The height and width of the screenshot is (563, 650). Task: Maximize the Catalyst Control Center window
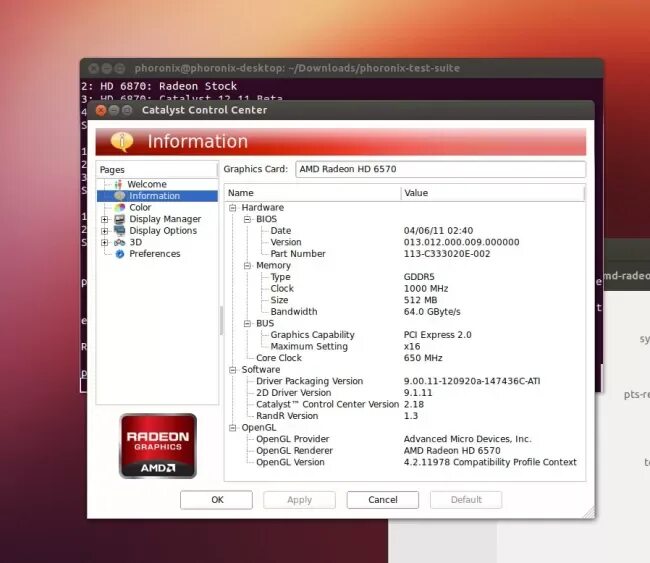pyautogui.click(x=127, y=110)
